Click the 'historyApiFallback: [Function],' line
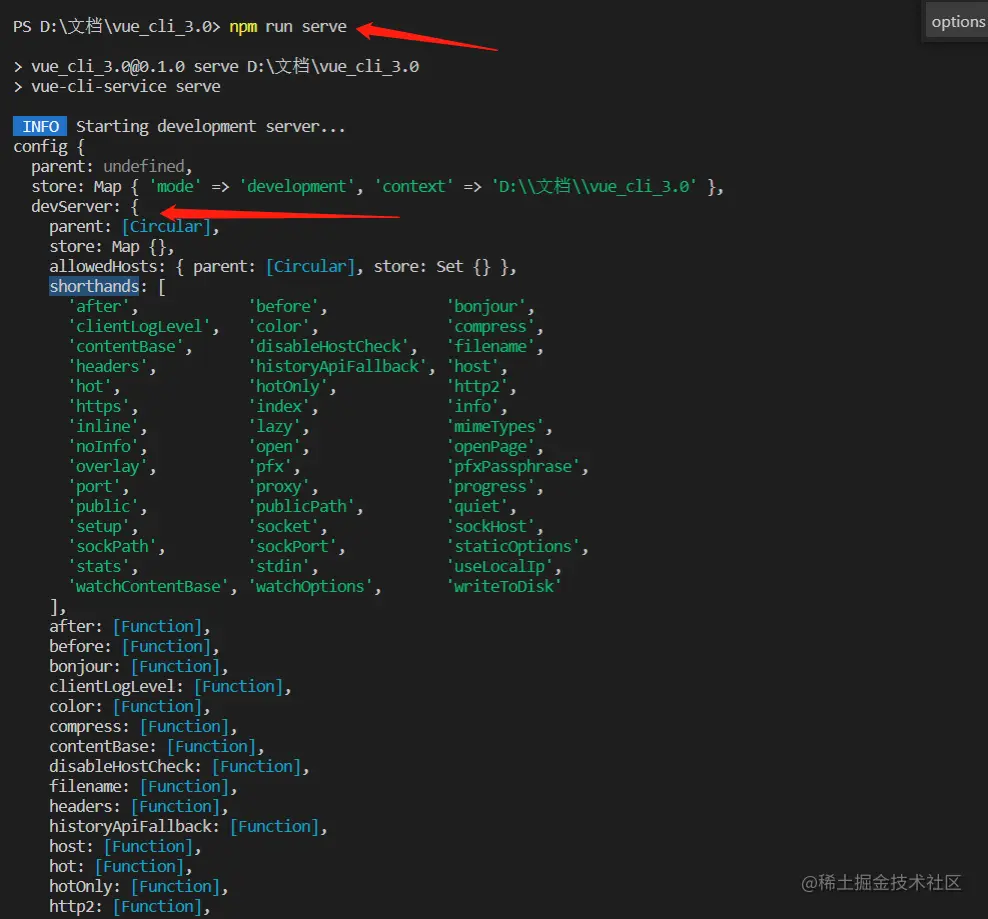The height and width of the screenshot is (919, 988). coord(188,826)
